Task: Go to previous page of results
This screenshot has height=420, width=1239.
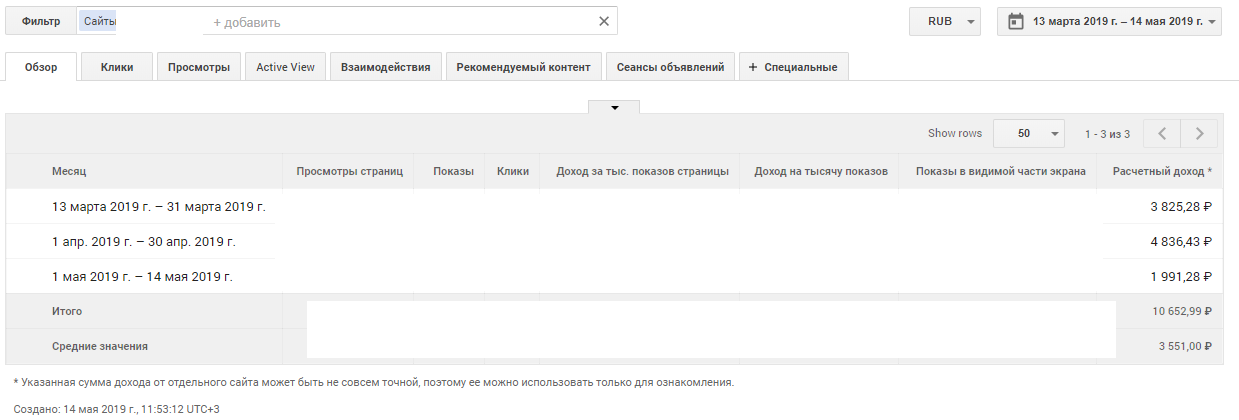Action: pyautogui.click(x=1162, y=133)
